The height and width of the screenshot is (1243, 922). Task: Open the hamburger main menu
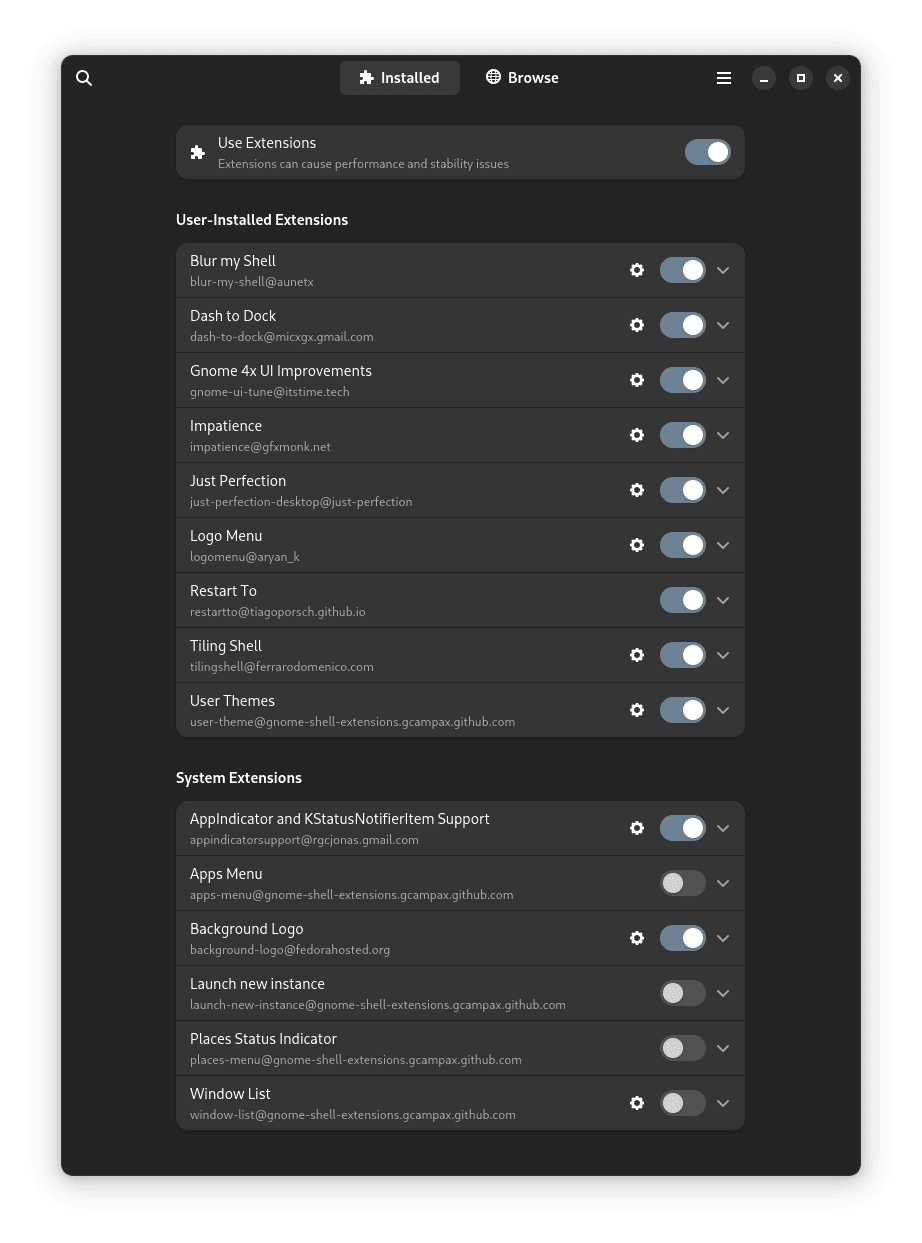tap(724, 78)
